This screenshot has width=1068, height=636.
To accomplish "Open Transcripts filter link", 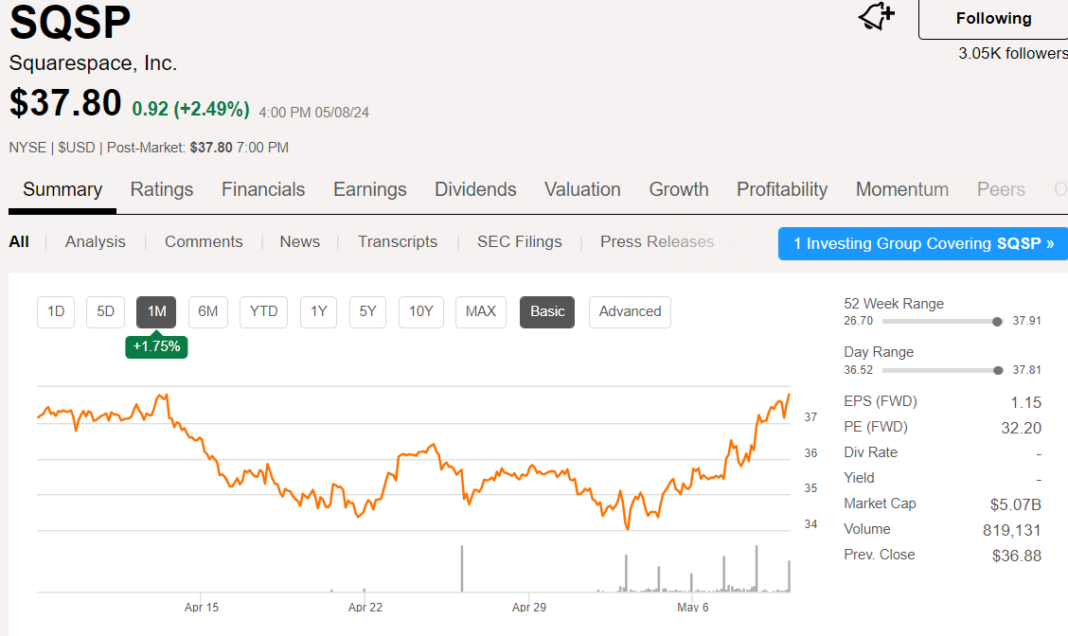I will 397,242.
